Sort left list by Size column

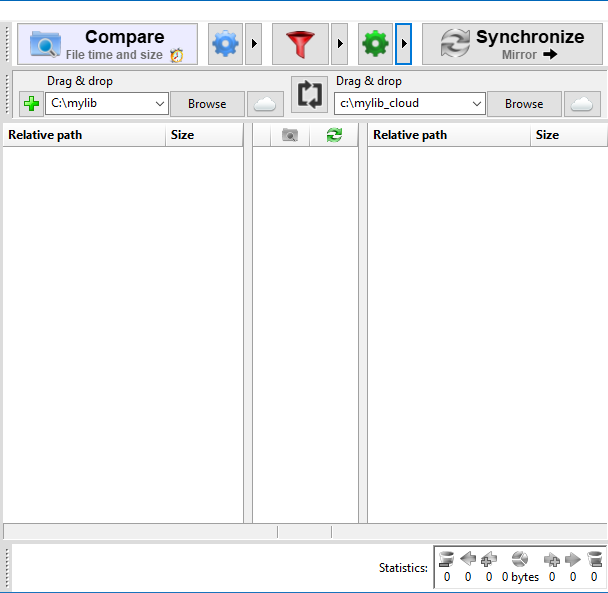(x=204, y=135)
